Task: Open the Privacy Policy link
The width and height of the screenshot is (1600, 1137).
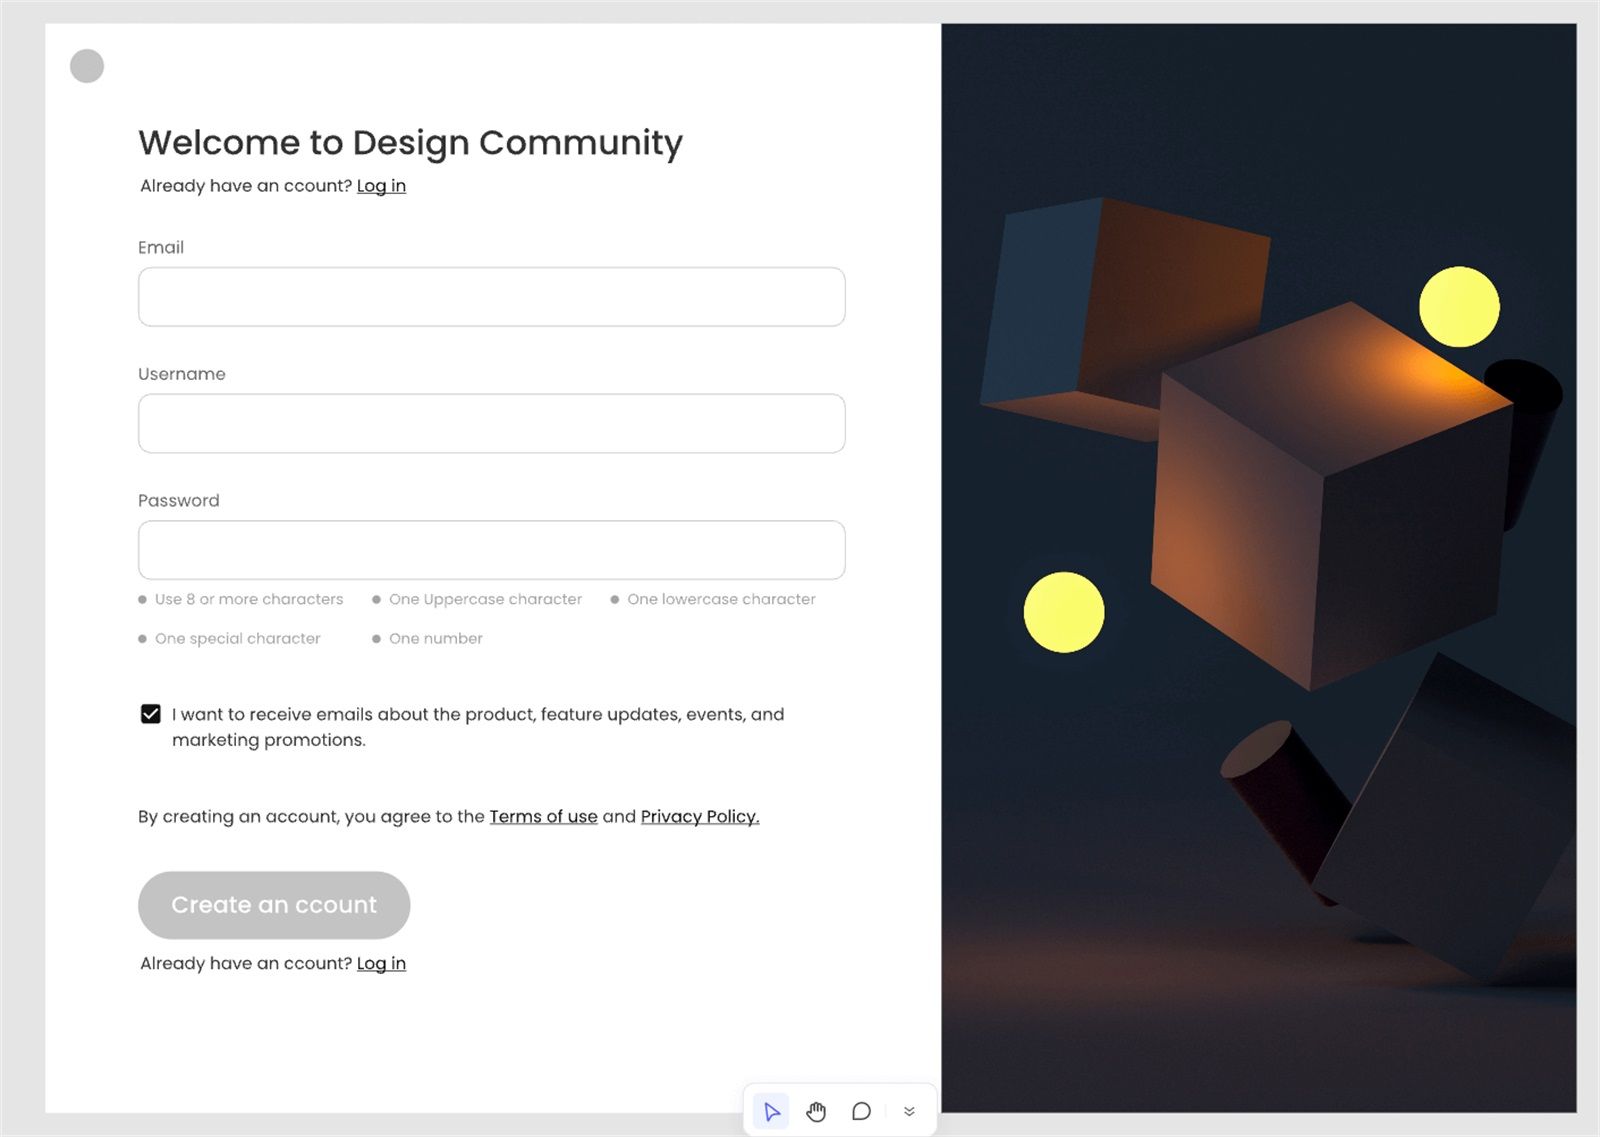Action: [x=700, y=816]
